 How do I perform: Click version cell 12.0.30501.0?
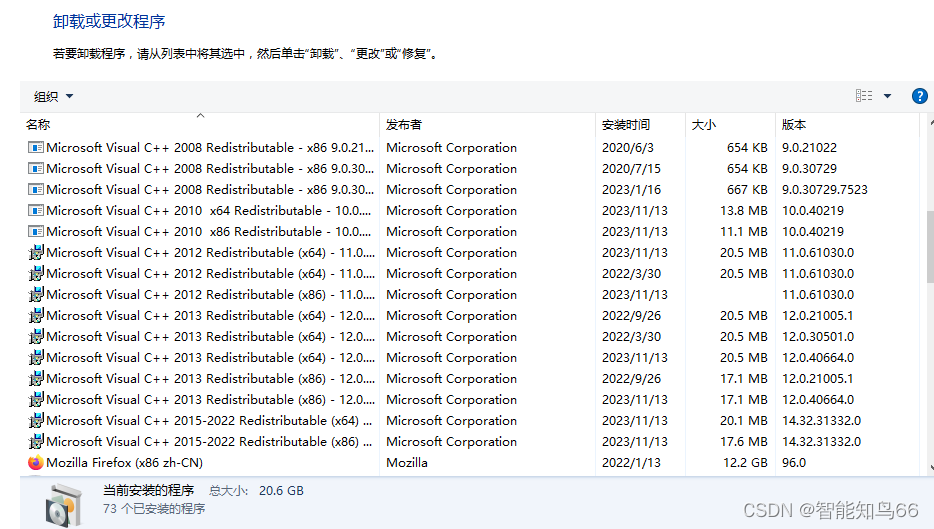click(x=818, y=337)
